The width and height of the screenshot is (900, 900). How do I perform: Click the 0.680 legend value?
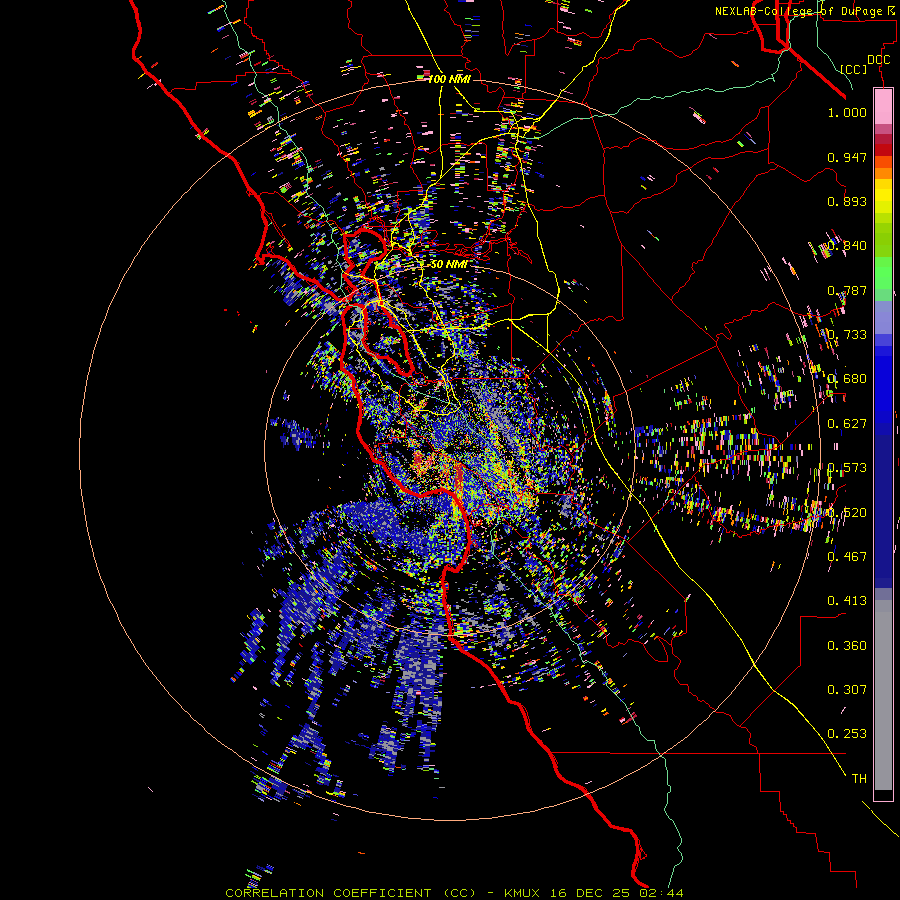(847, 379)
